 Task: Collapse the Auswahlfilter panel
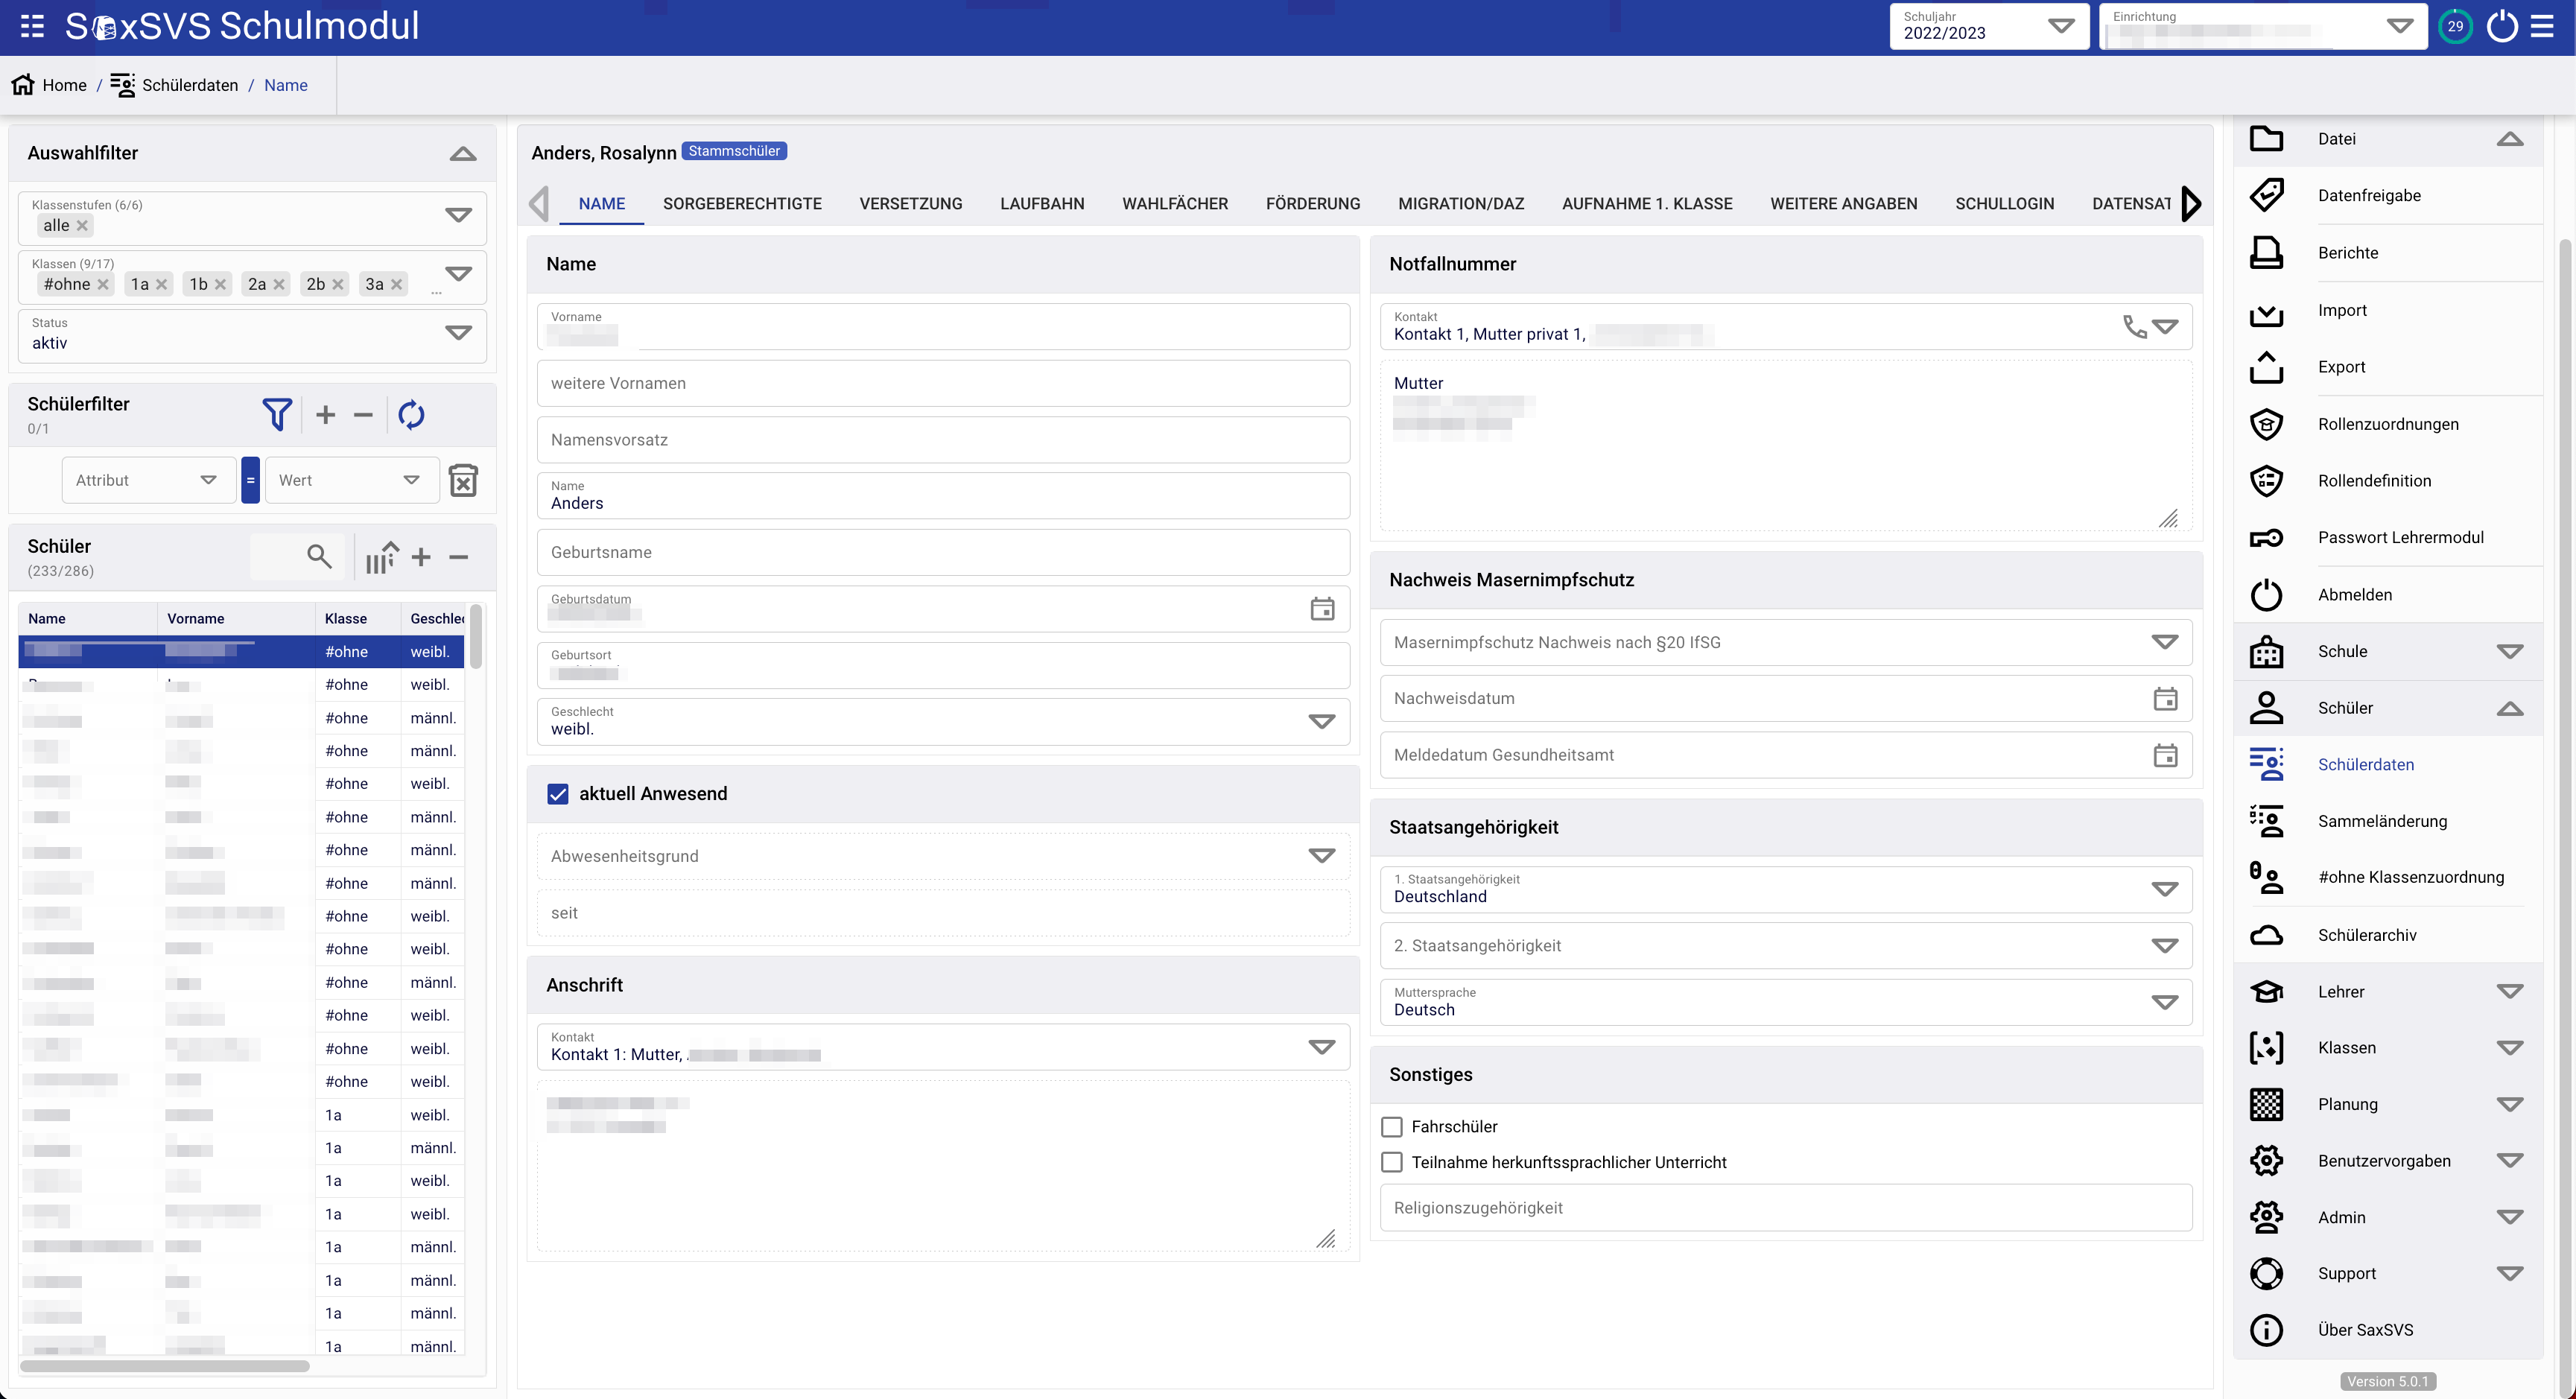click(x=462, y=153)
